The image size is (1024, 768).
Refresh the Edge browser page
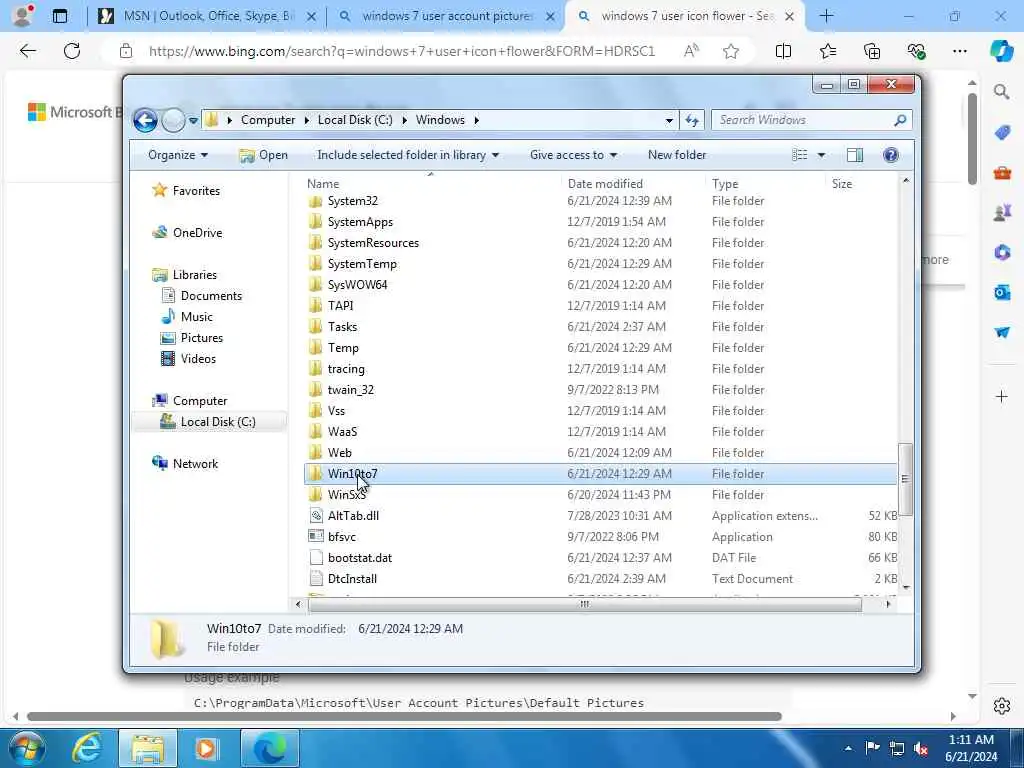pyautogui.click(x=72, y=51)
